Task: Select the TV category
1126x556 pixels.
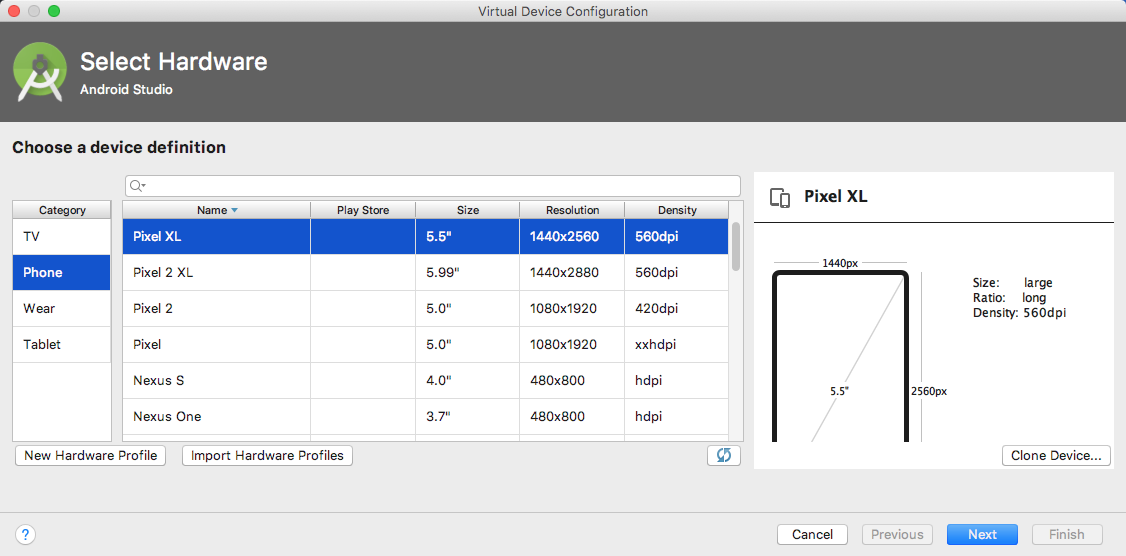Action: [61, 236]
